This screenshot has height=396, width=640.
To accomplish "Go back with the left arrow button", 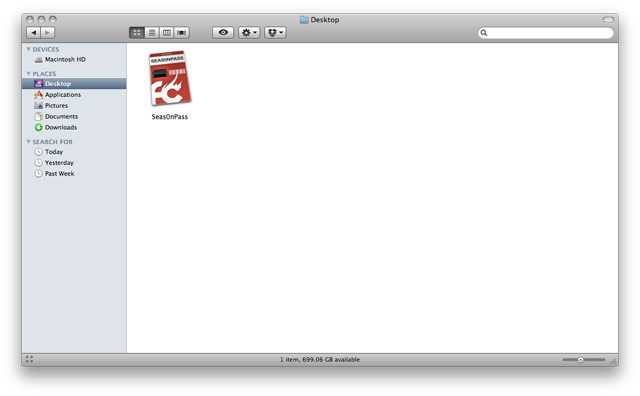I will (x=34, y=33).
